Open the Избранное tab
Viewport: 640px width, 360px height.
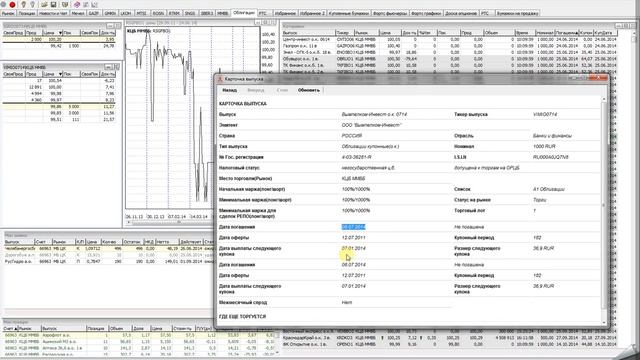tap(285, 13)
